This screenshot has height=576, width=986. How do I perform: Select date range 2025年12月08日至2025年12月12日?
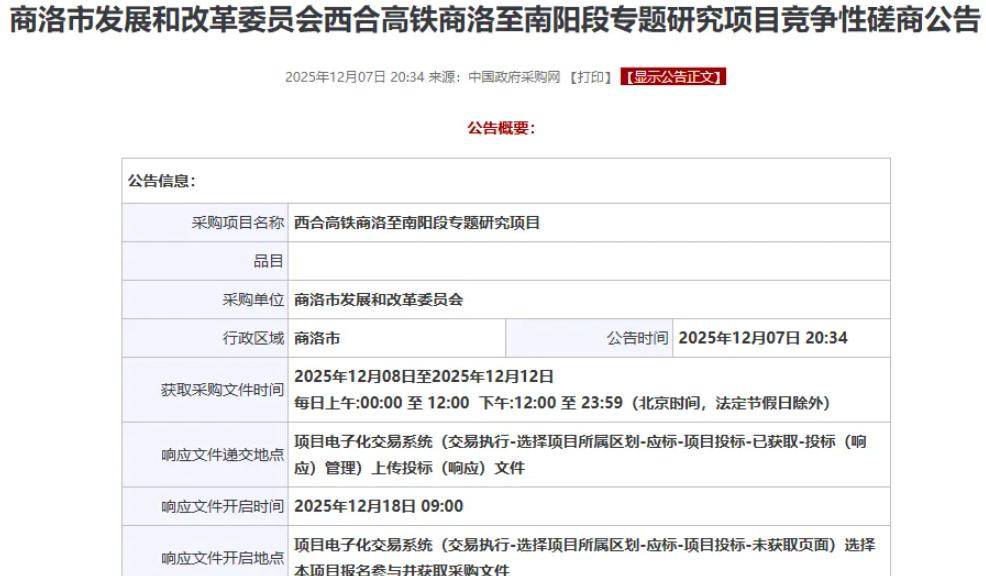(x=424, y=377)
